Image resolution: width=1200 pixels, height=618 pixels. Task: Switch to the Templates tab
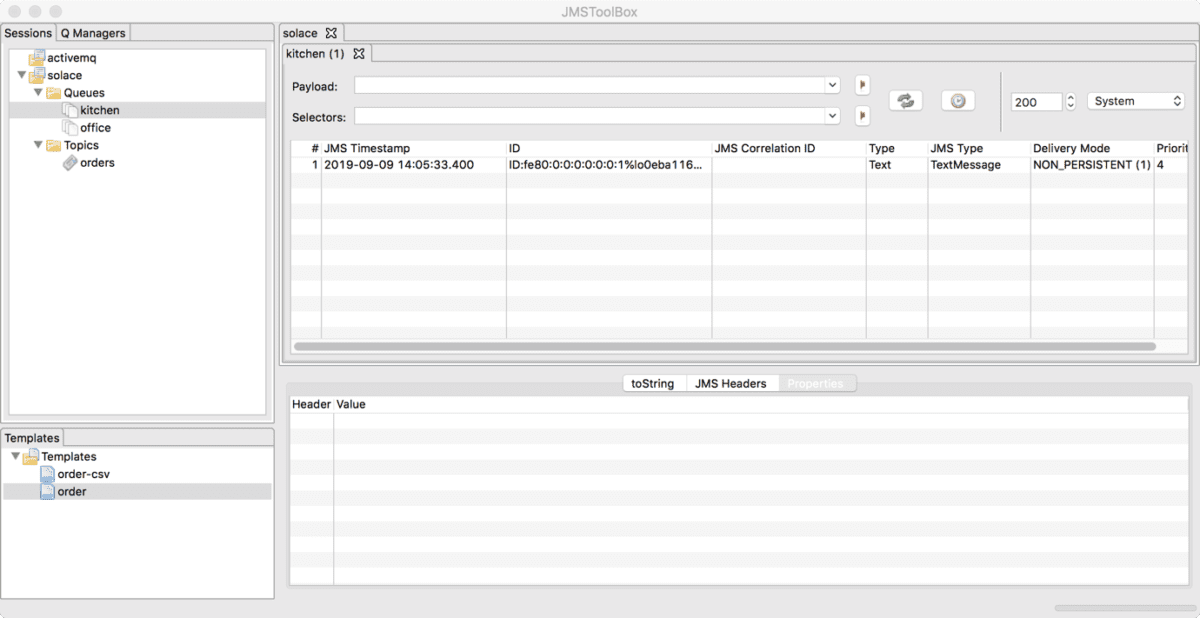coord(32,437)
